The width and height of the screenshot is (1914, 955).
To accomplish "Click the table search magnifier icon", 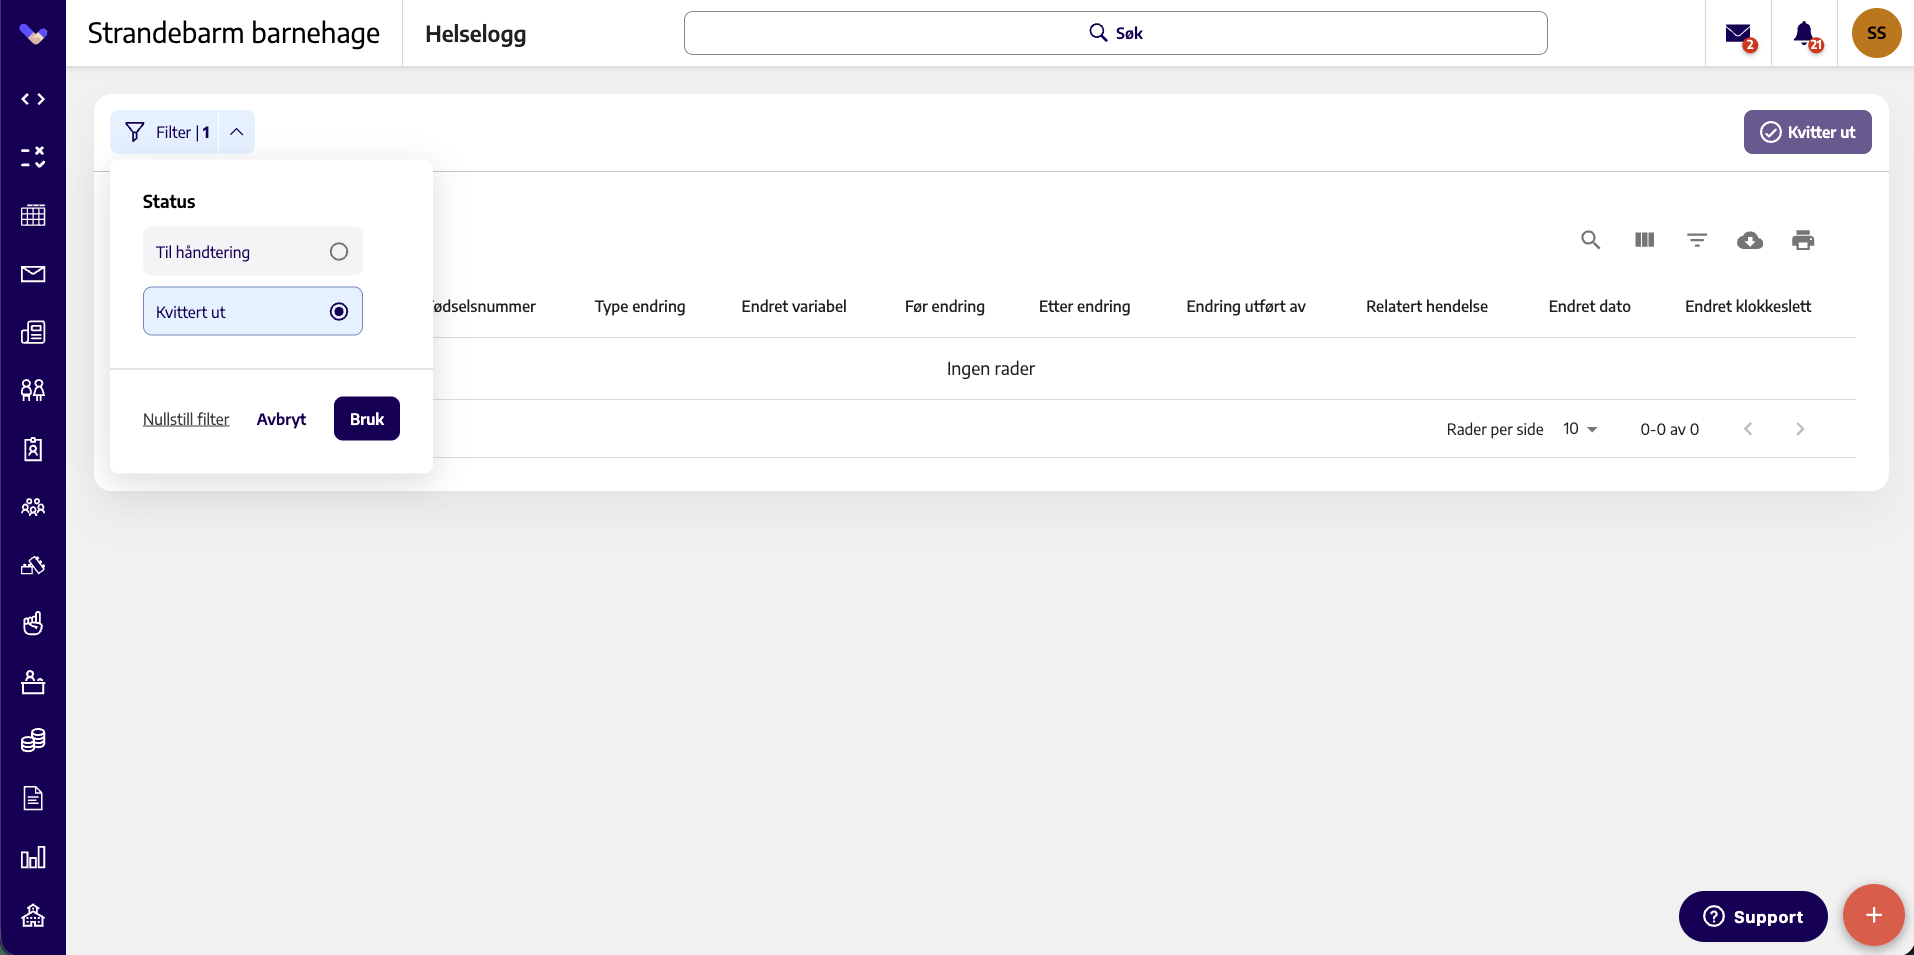I will (1590, 240).
